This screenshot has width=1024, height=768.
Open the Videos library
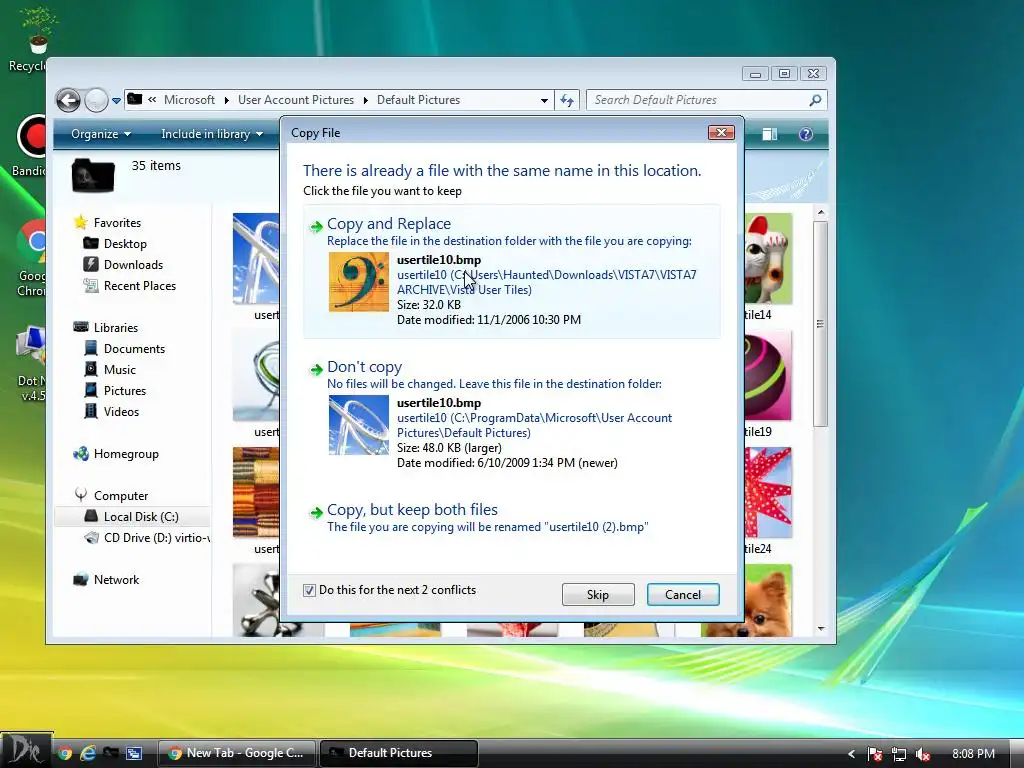click(121, 411)
